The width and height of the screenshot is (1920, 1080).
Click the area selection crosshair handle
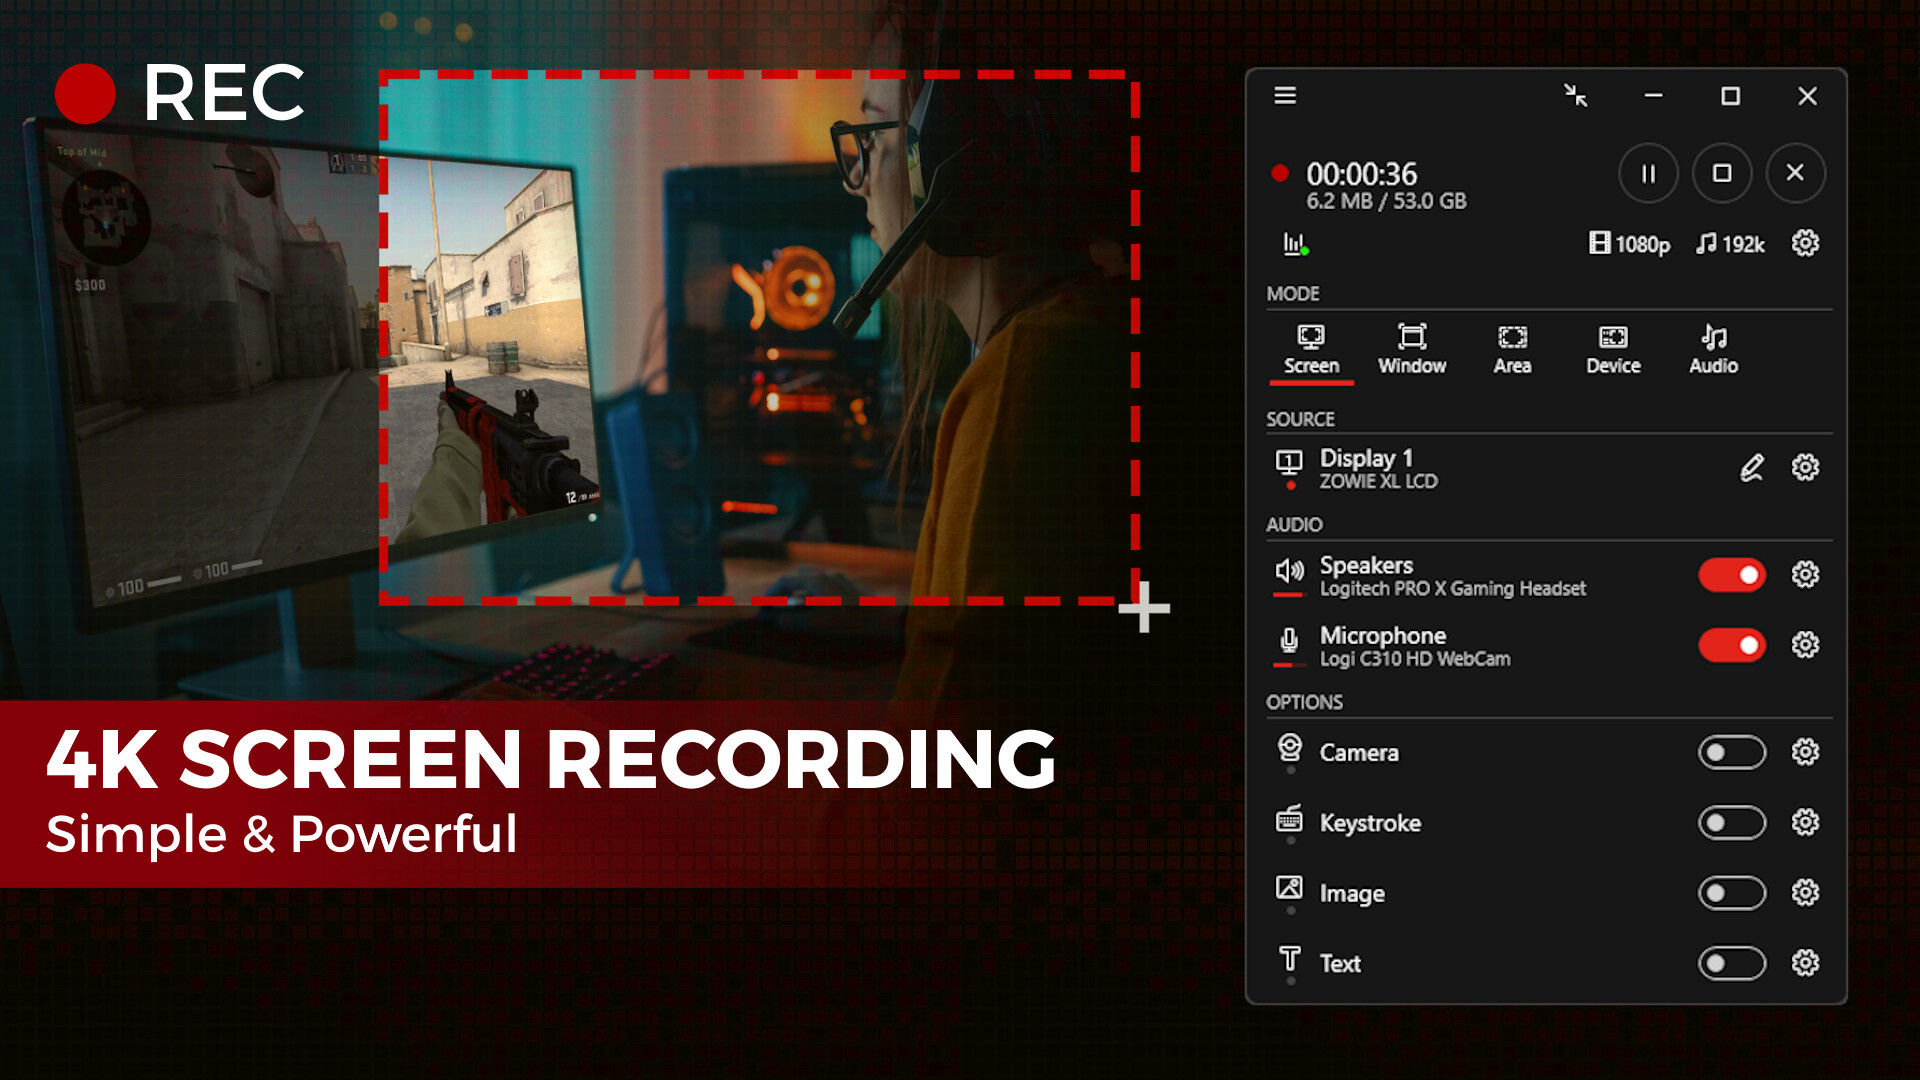(1142, 607)
